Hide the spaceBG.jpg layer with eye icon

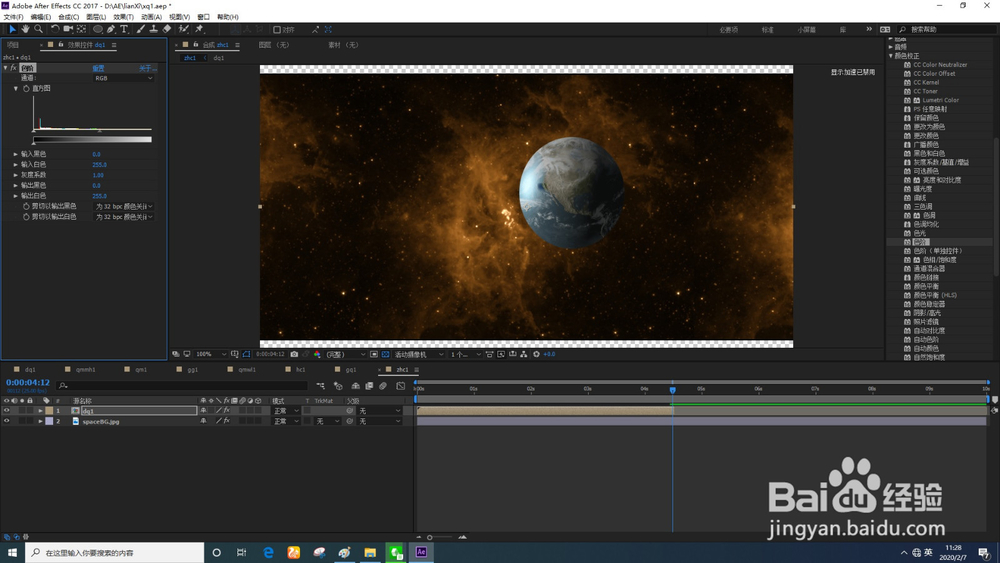tap(6, 421)
